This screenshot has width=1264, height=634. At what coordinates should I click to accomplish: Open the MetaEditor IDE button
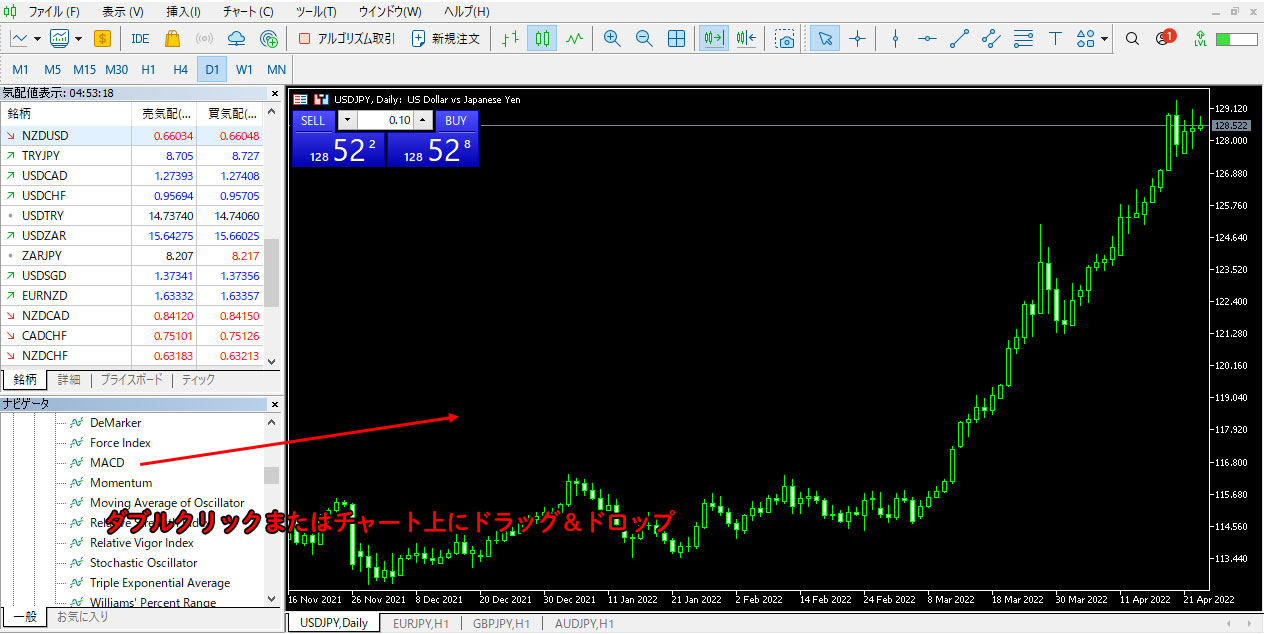(140, 38)
